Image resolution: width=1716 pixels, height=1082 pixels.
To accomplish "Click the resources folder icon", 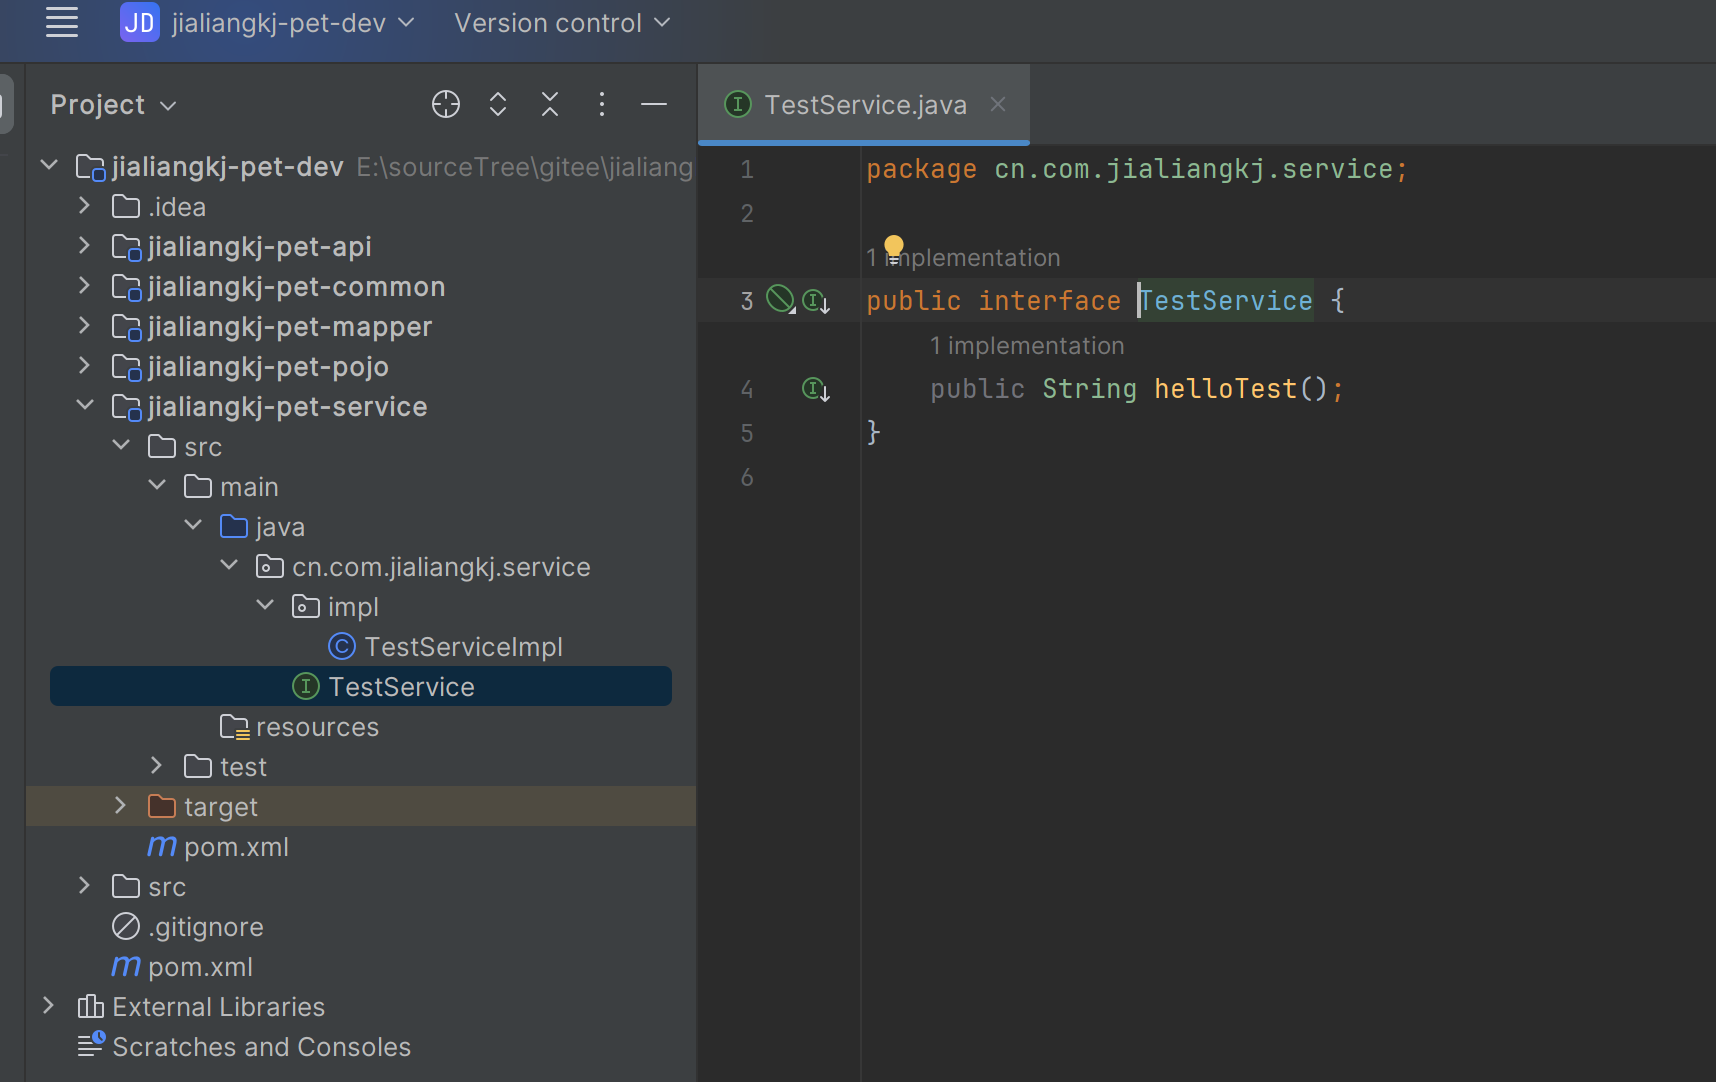I will click(x=234, y=727).
